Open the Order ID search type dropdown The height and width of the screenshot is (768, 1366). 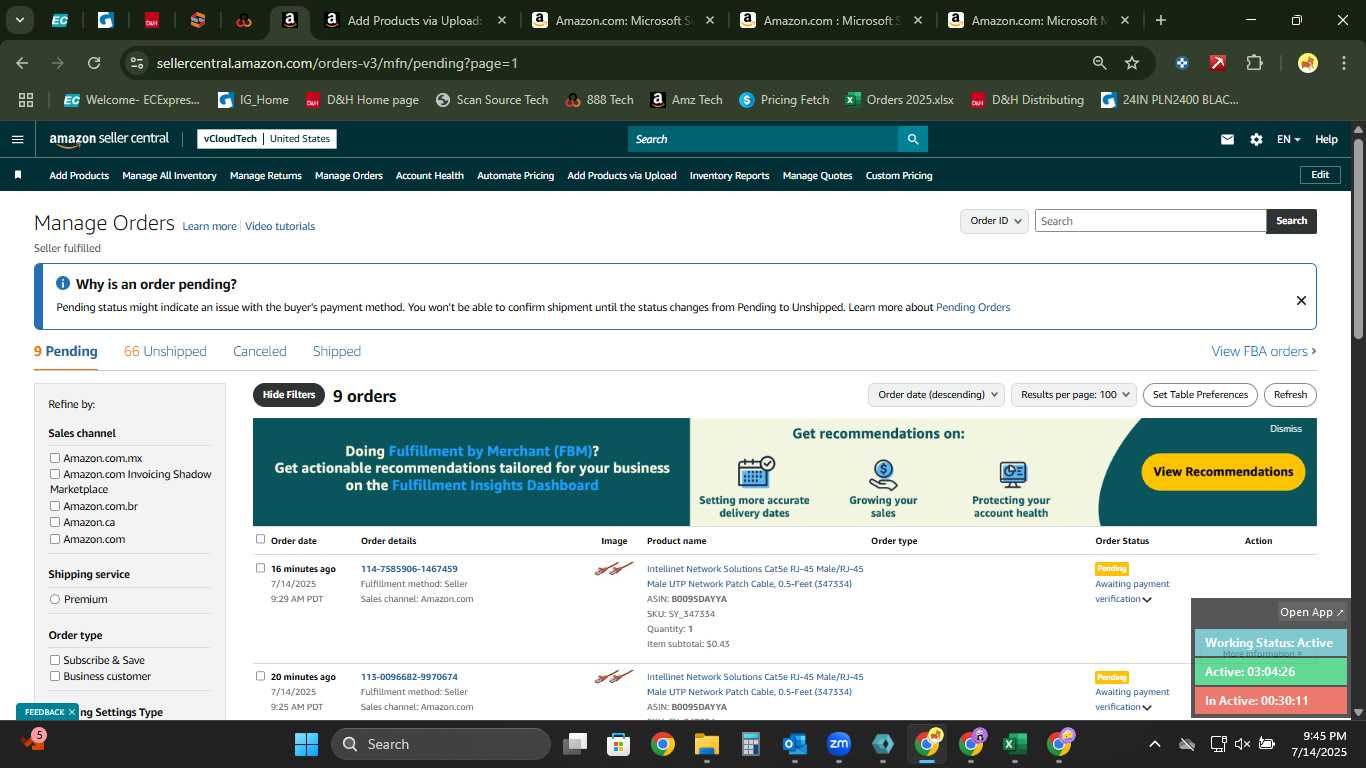pos(994,221)
